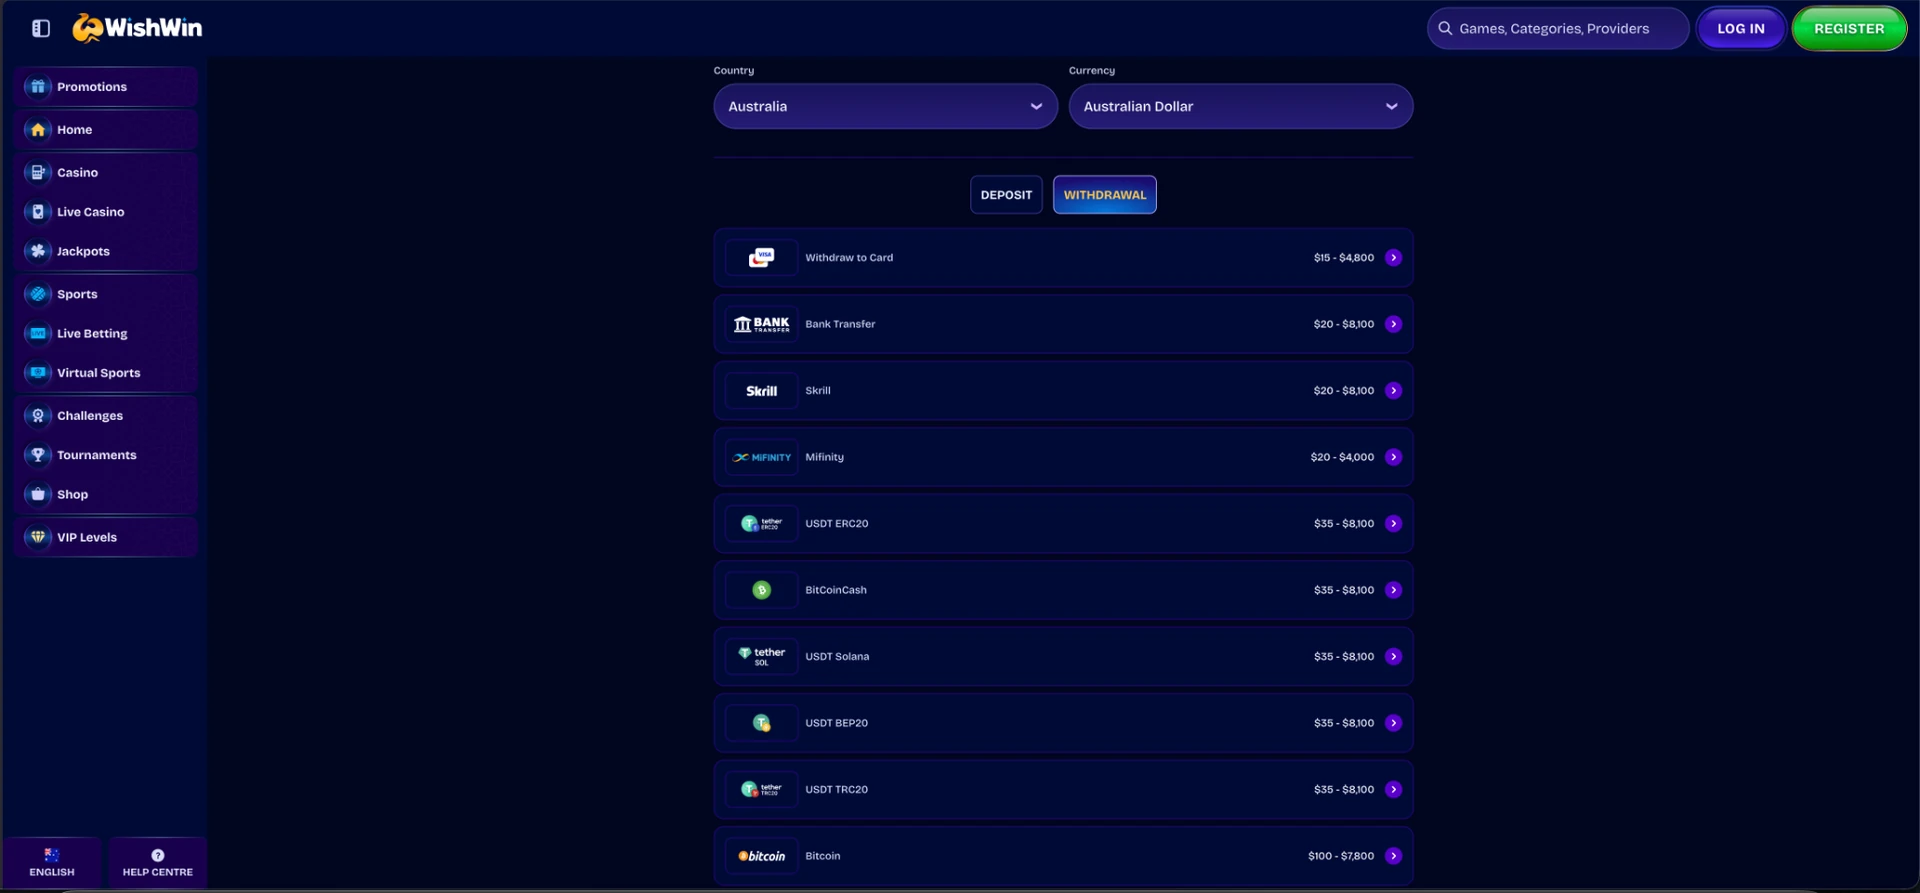Image resolution: width=1920 pixels, height=893 pixels.
Task: Click the Promotions gift icon
Action: 38,87
